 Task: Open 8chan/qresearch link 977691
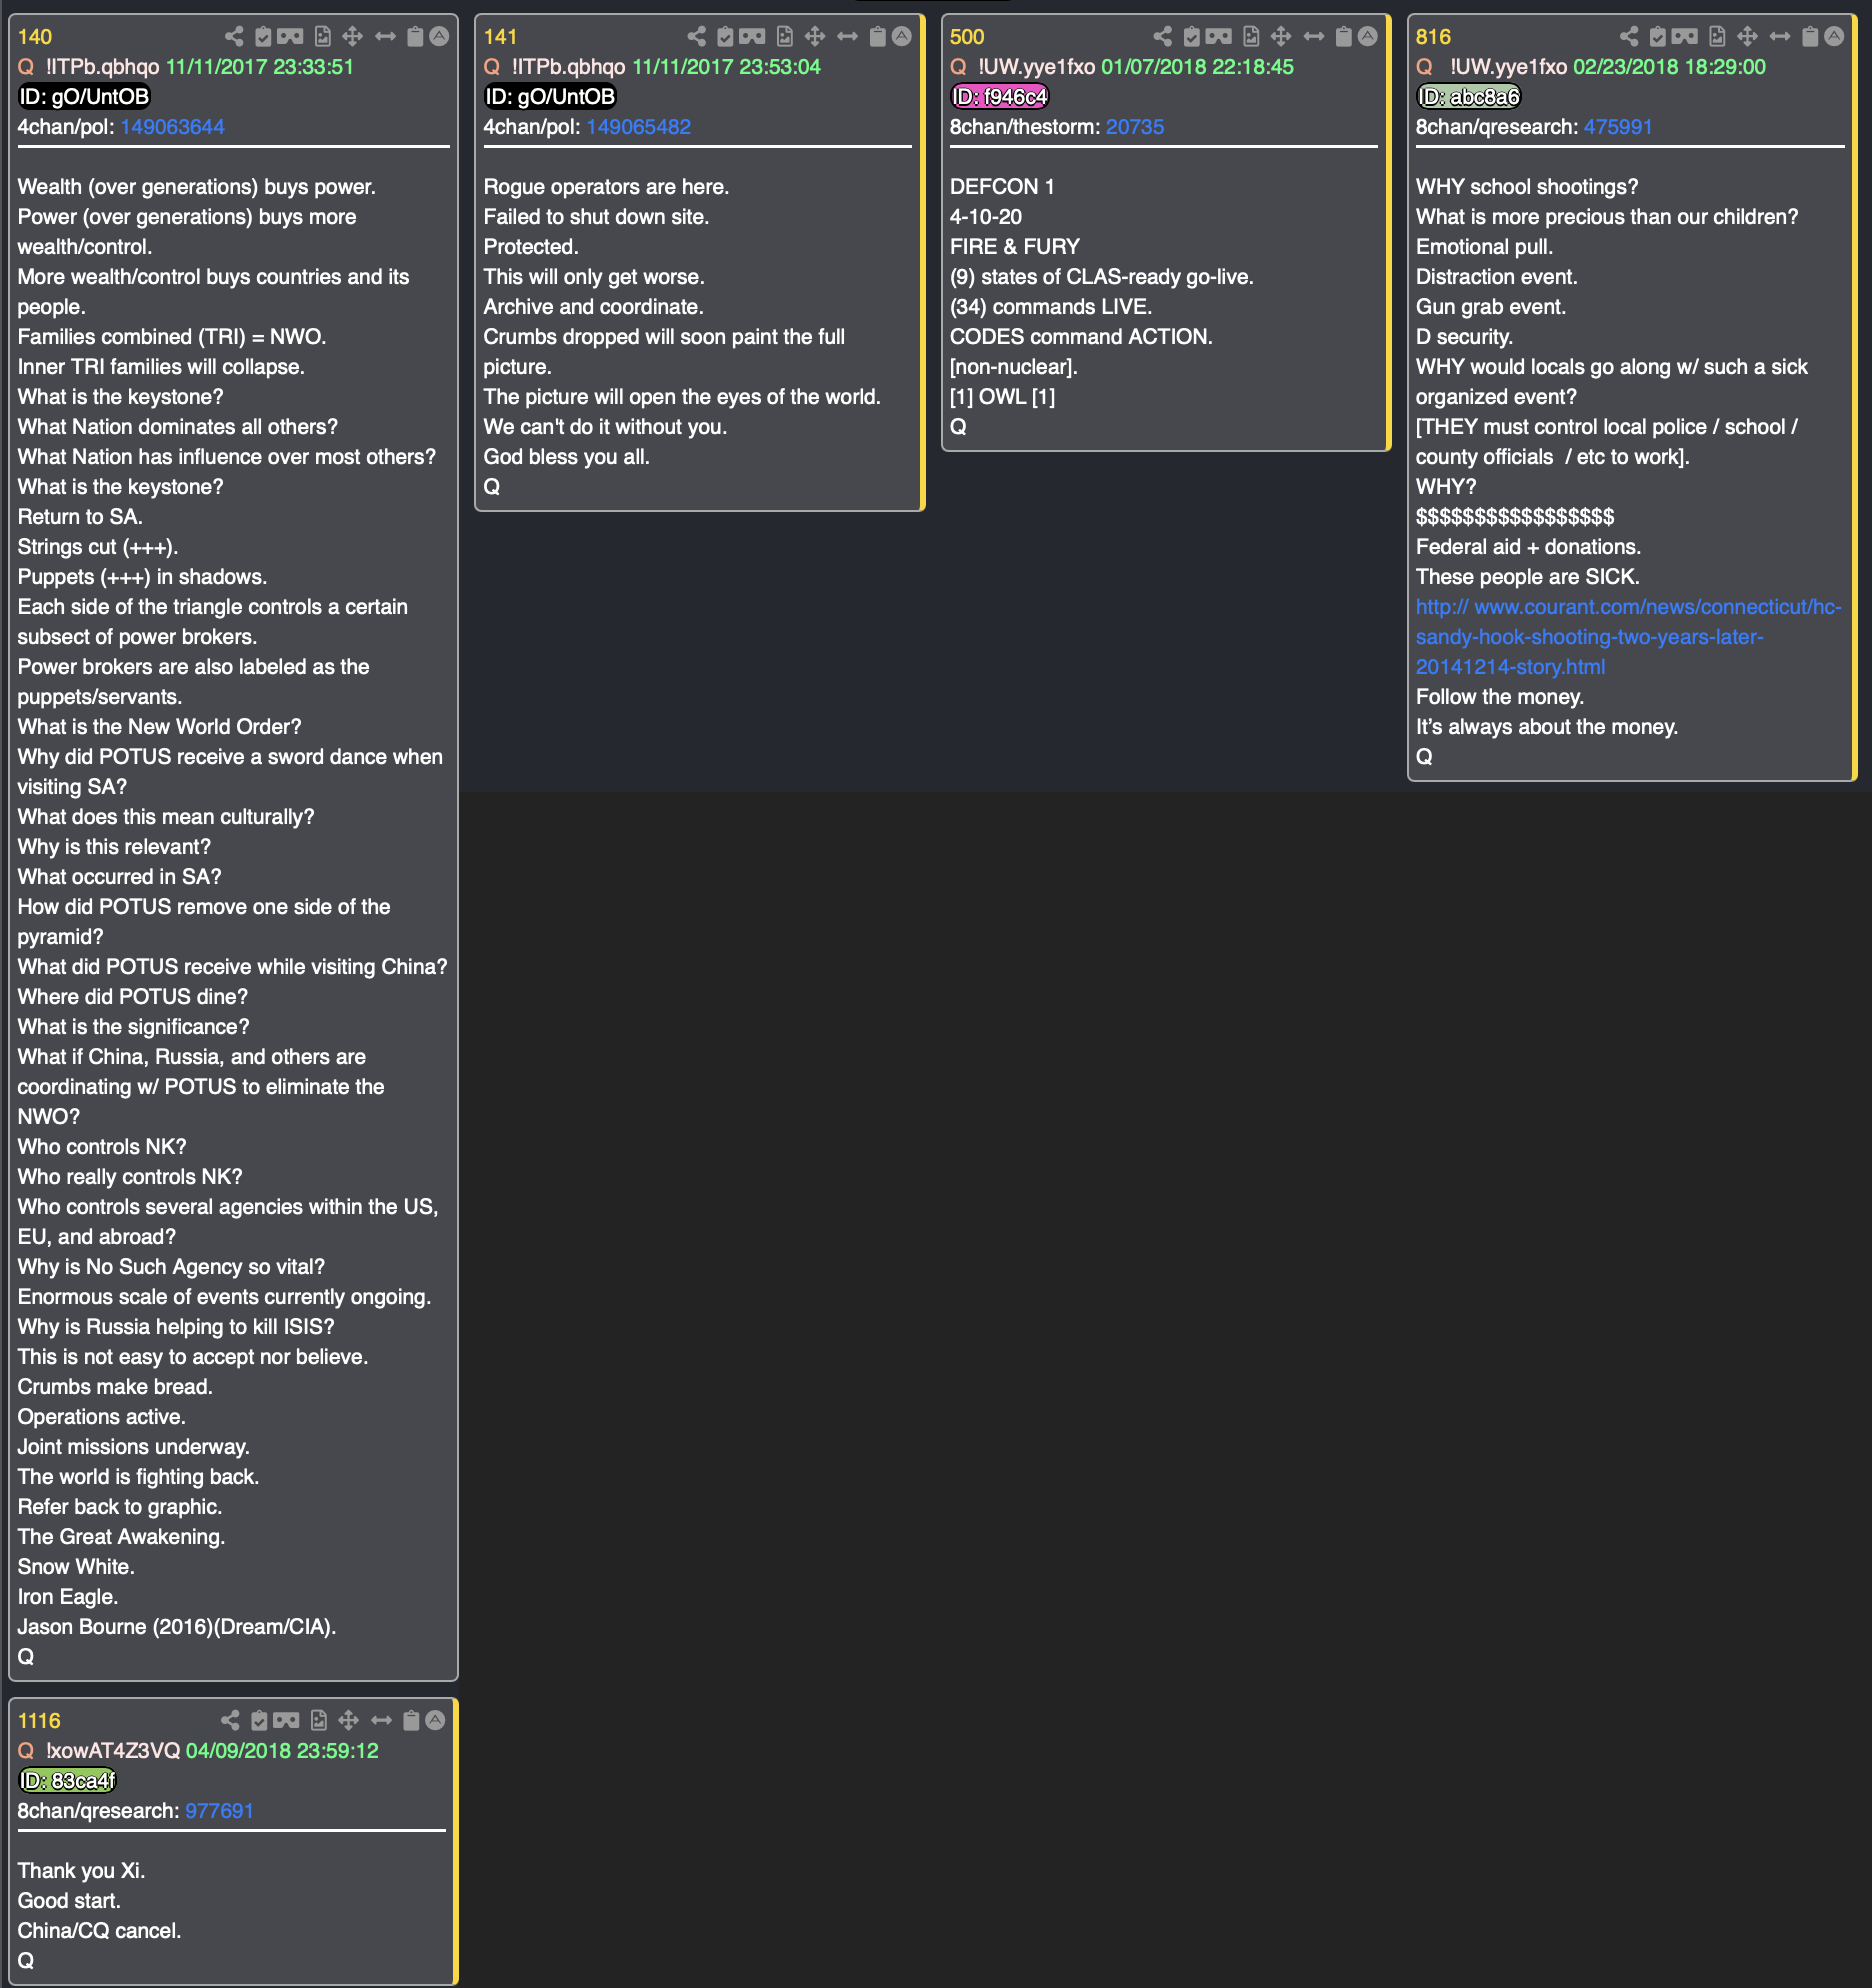click(x=219, y=1811)
